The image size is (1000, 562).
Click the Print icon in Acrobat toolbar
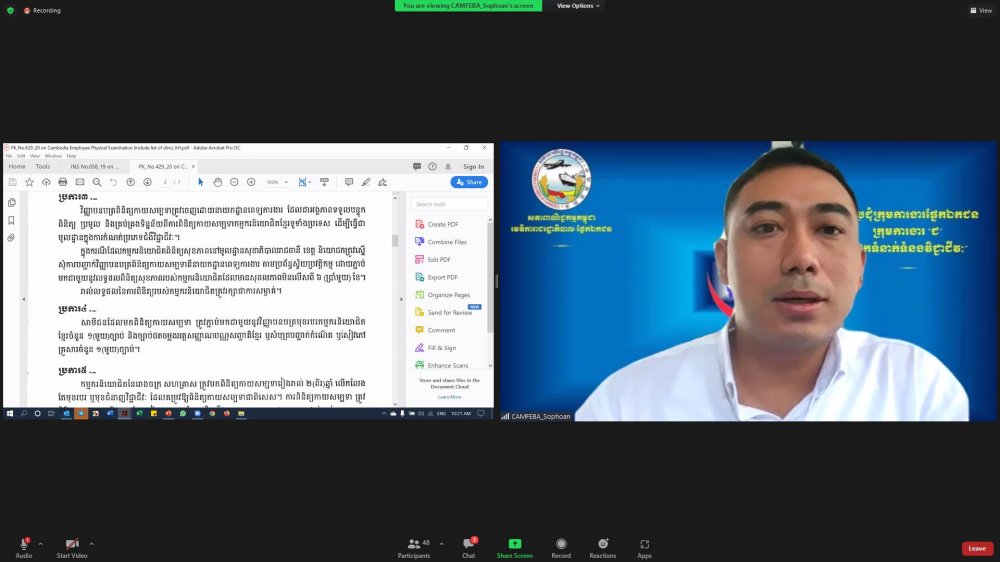63,182
